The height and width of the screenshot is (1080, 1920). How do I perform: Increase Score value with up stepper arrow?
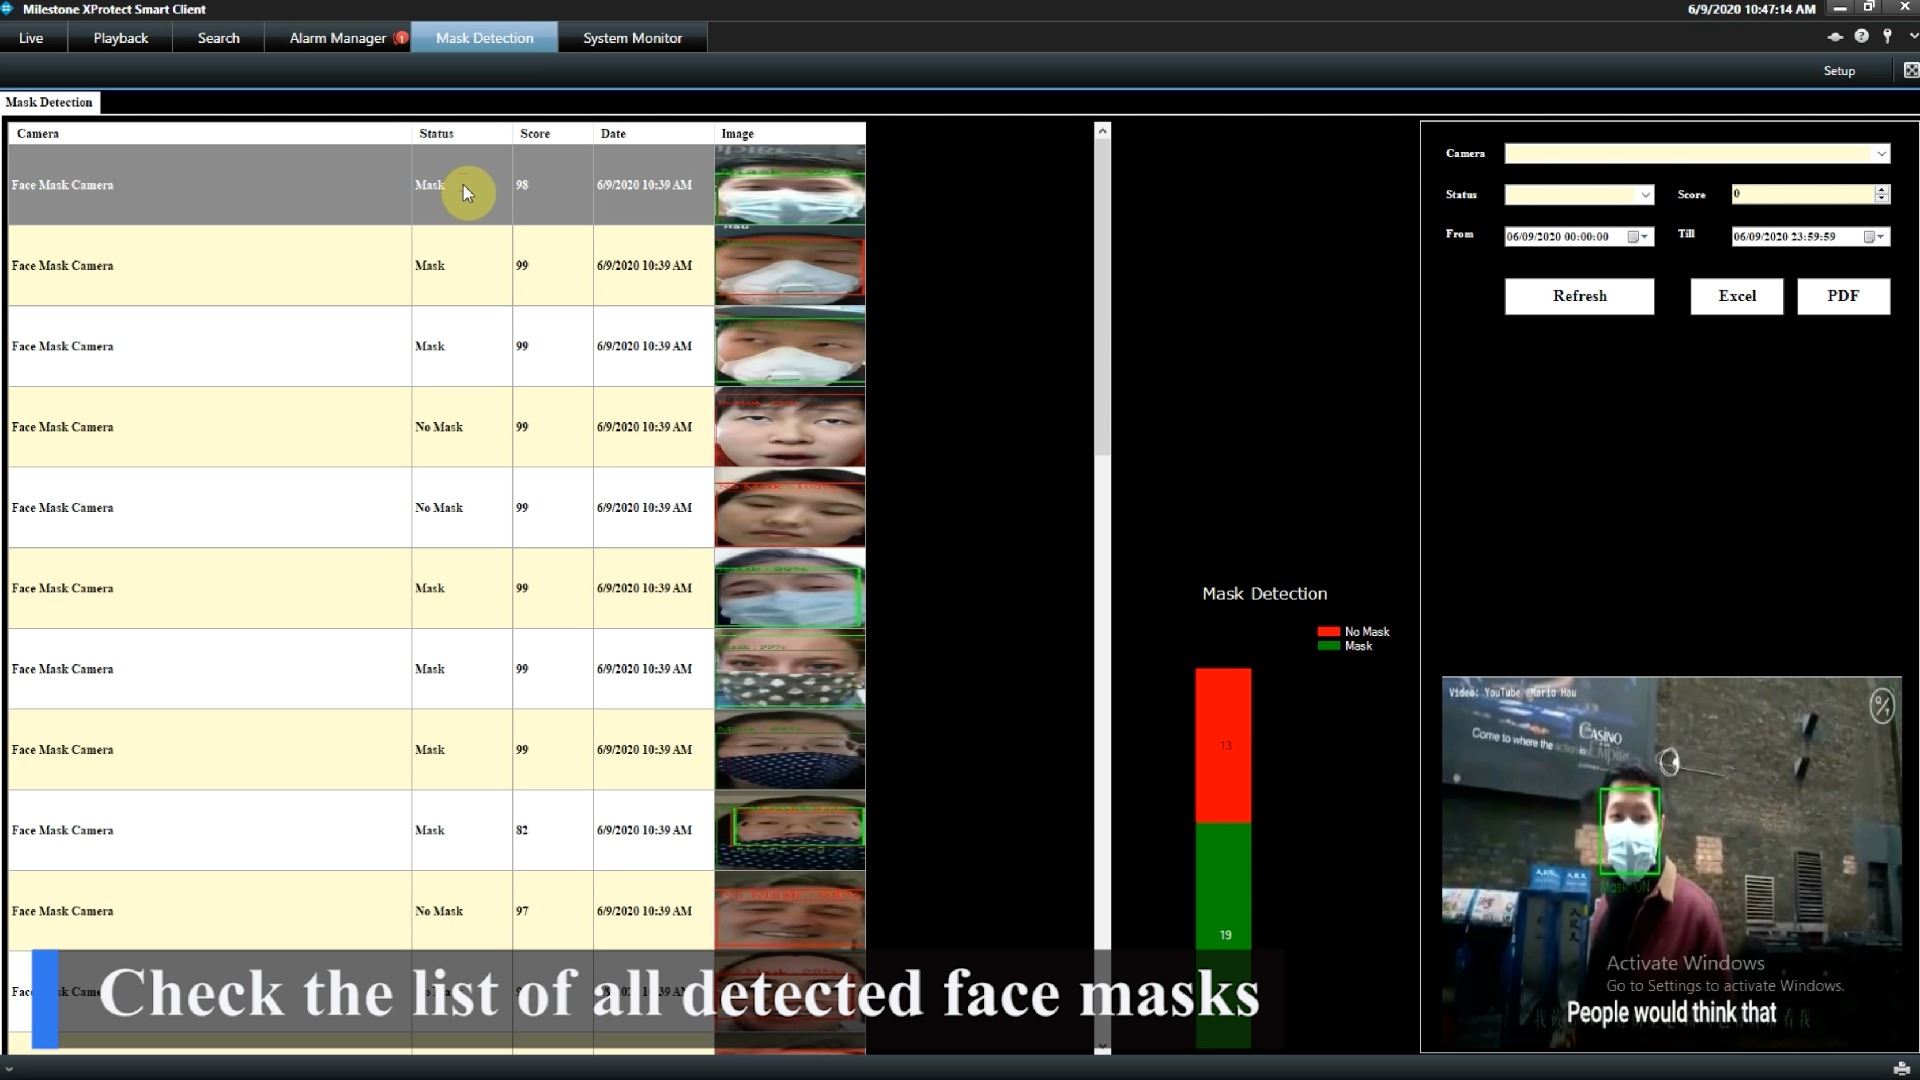[x=1882, y=189]
